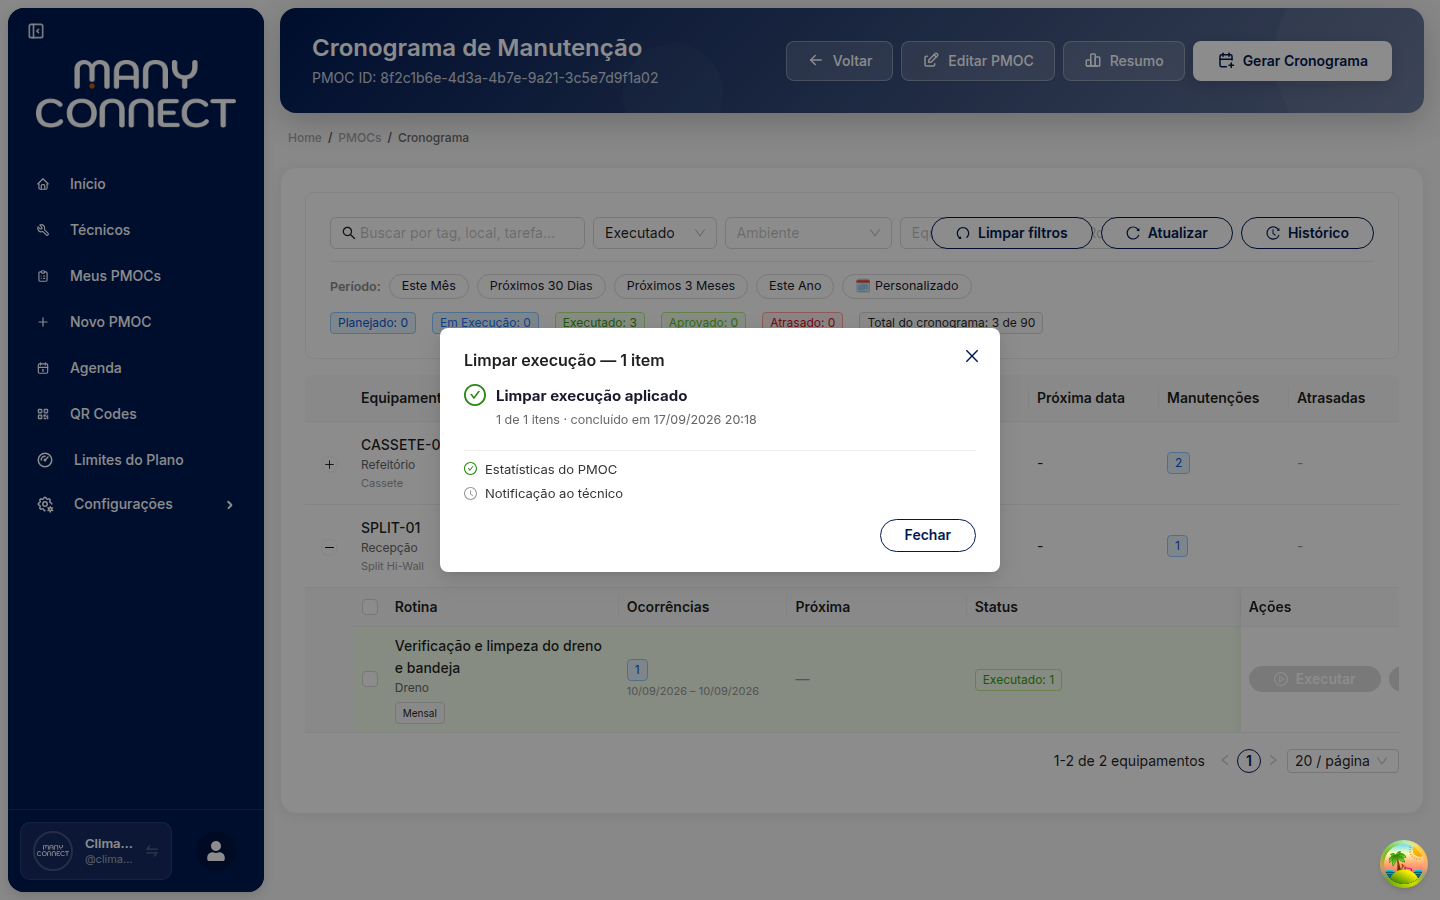Click the Fechar button in dialog
This screenshot has width=1440, height=900.
click(x=928, y=535)
